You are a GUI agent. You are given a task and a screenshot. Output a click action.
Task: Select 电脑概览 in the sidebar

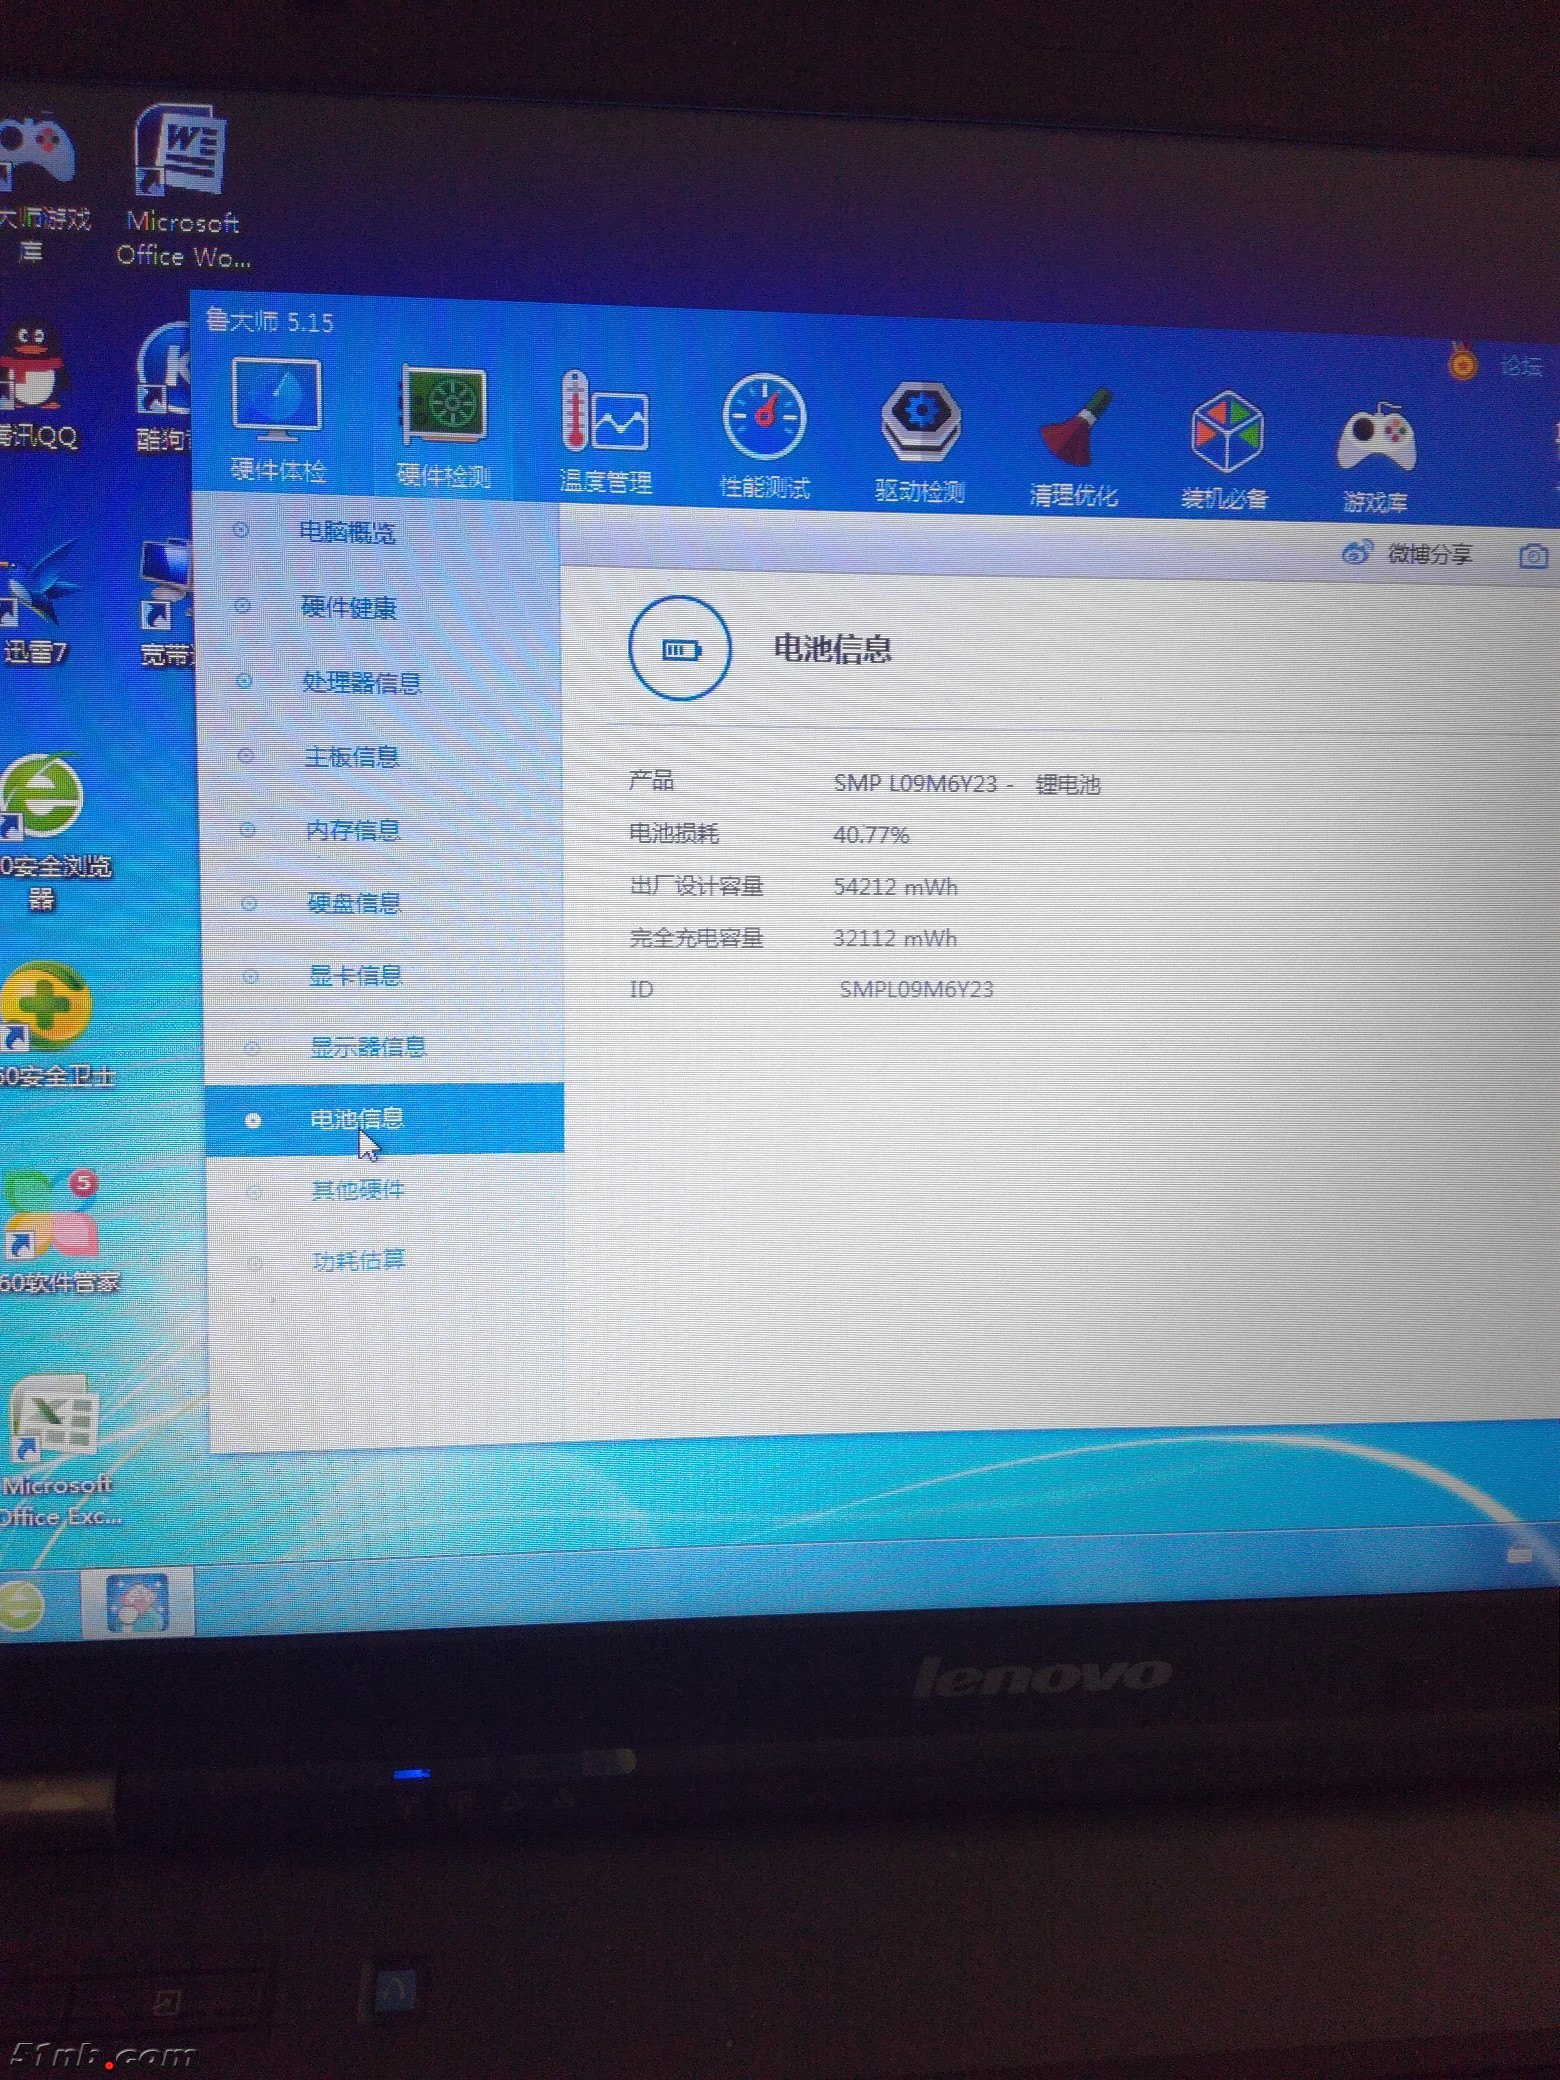(x=347, y=532)
